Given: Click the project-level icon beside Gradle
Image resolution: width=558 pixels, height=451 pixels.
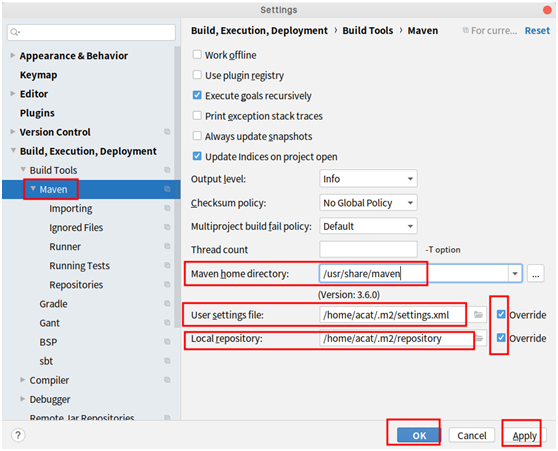Looking at the screenshot, I should tap(167, 304).
